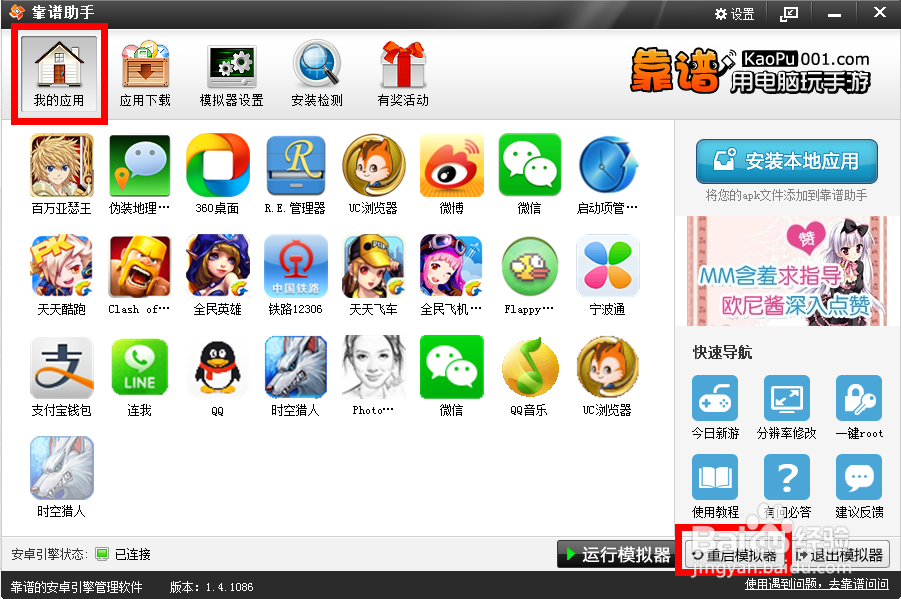
Task: Launch the 全民飞机 game icon
Action: 452,266
